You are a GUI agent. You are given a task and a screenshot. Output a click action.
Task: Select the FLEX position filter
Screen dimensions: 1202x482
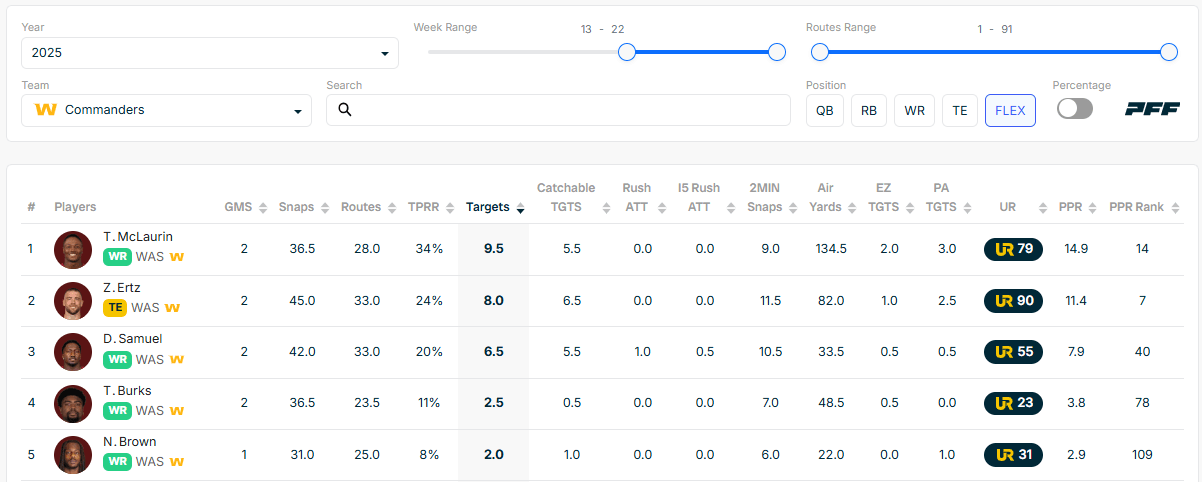click(x=1010, y=110)
